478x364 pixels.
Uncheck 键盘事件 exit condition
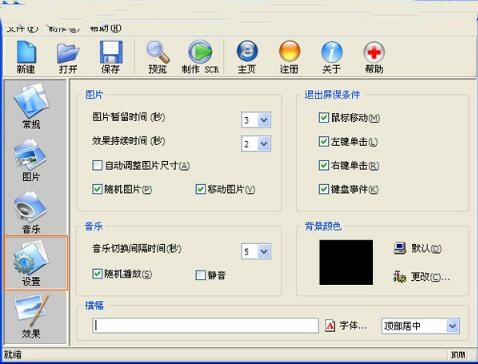tap(324, 189)
